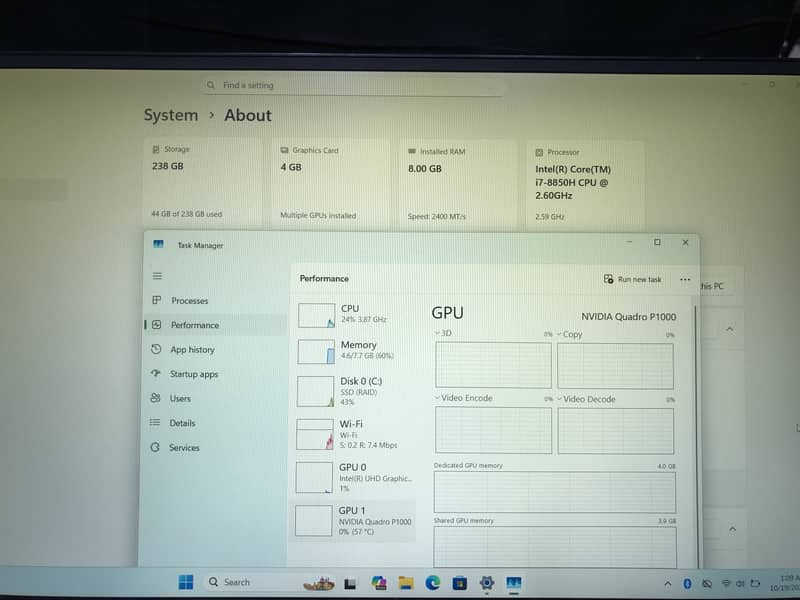Click the Details list icon

[155, 422]
